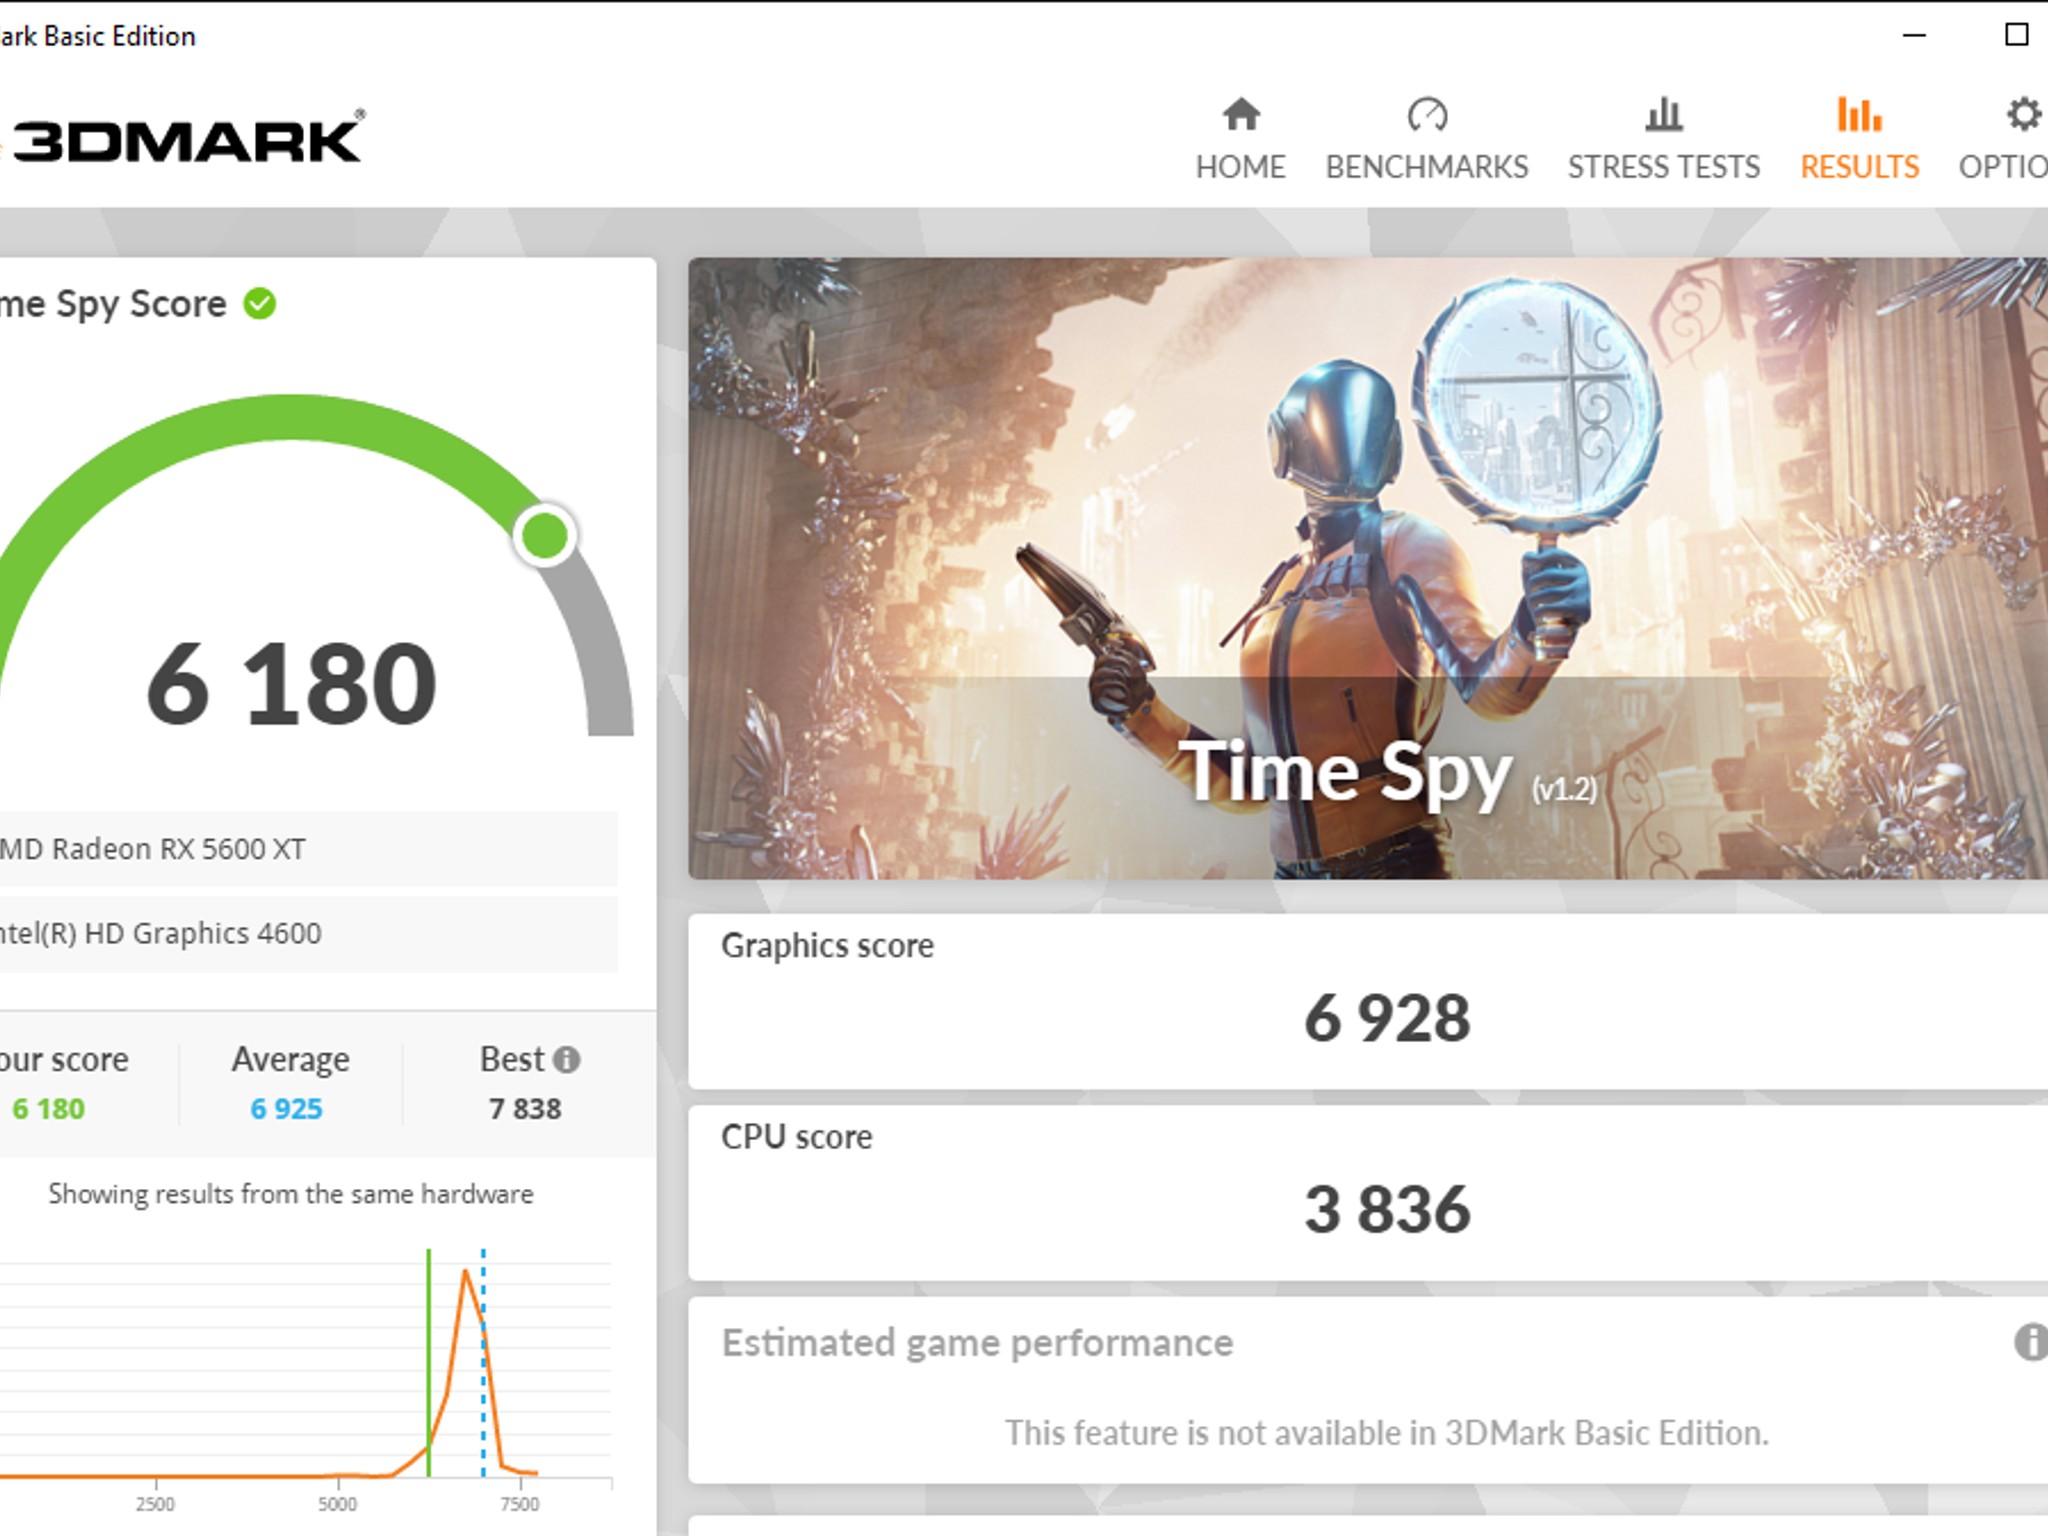Click the average score value 6 925
Viewport: 2048px width, 1536px height.
point(286,1109)
